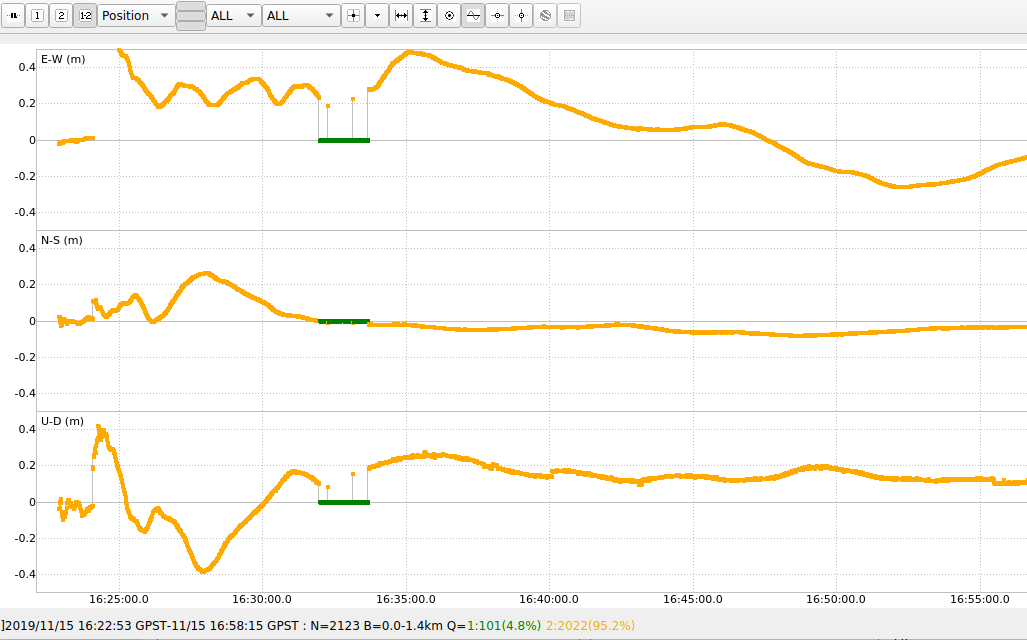Click the show center point target icon
This screenshot has height=640, width=1027.
(x=449, y=16)
